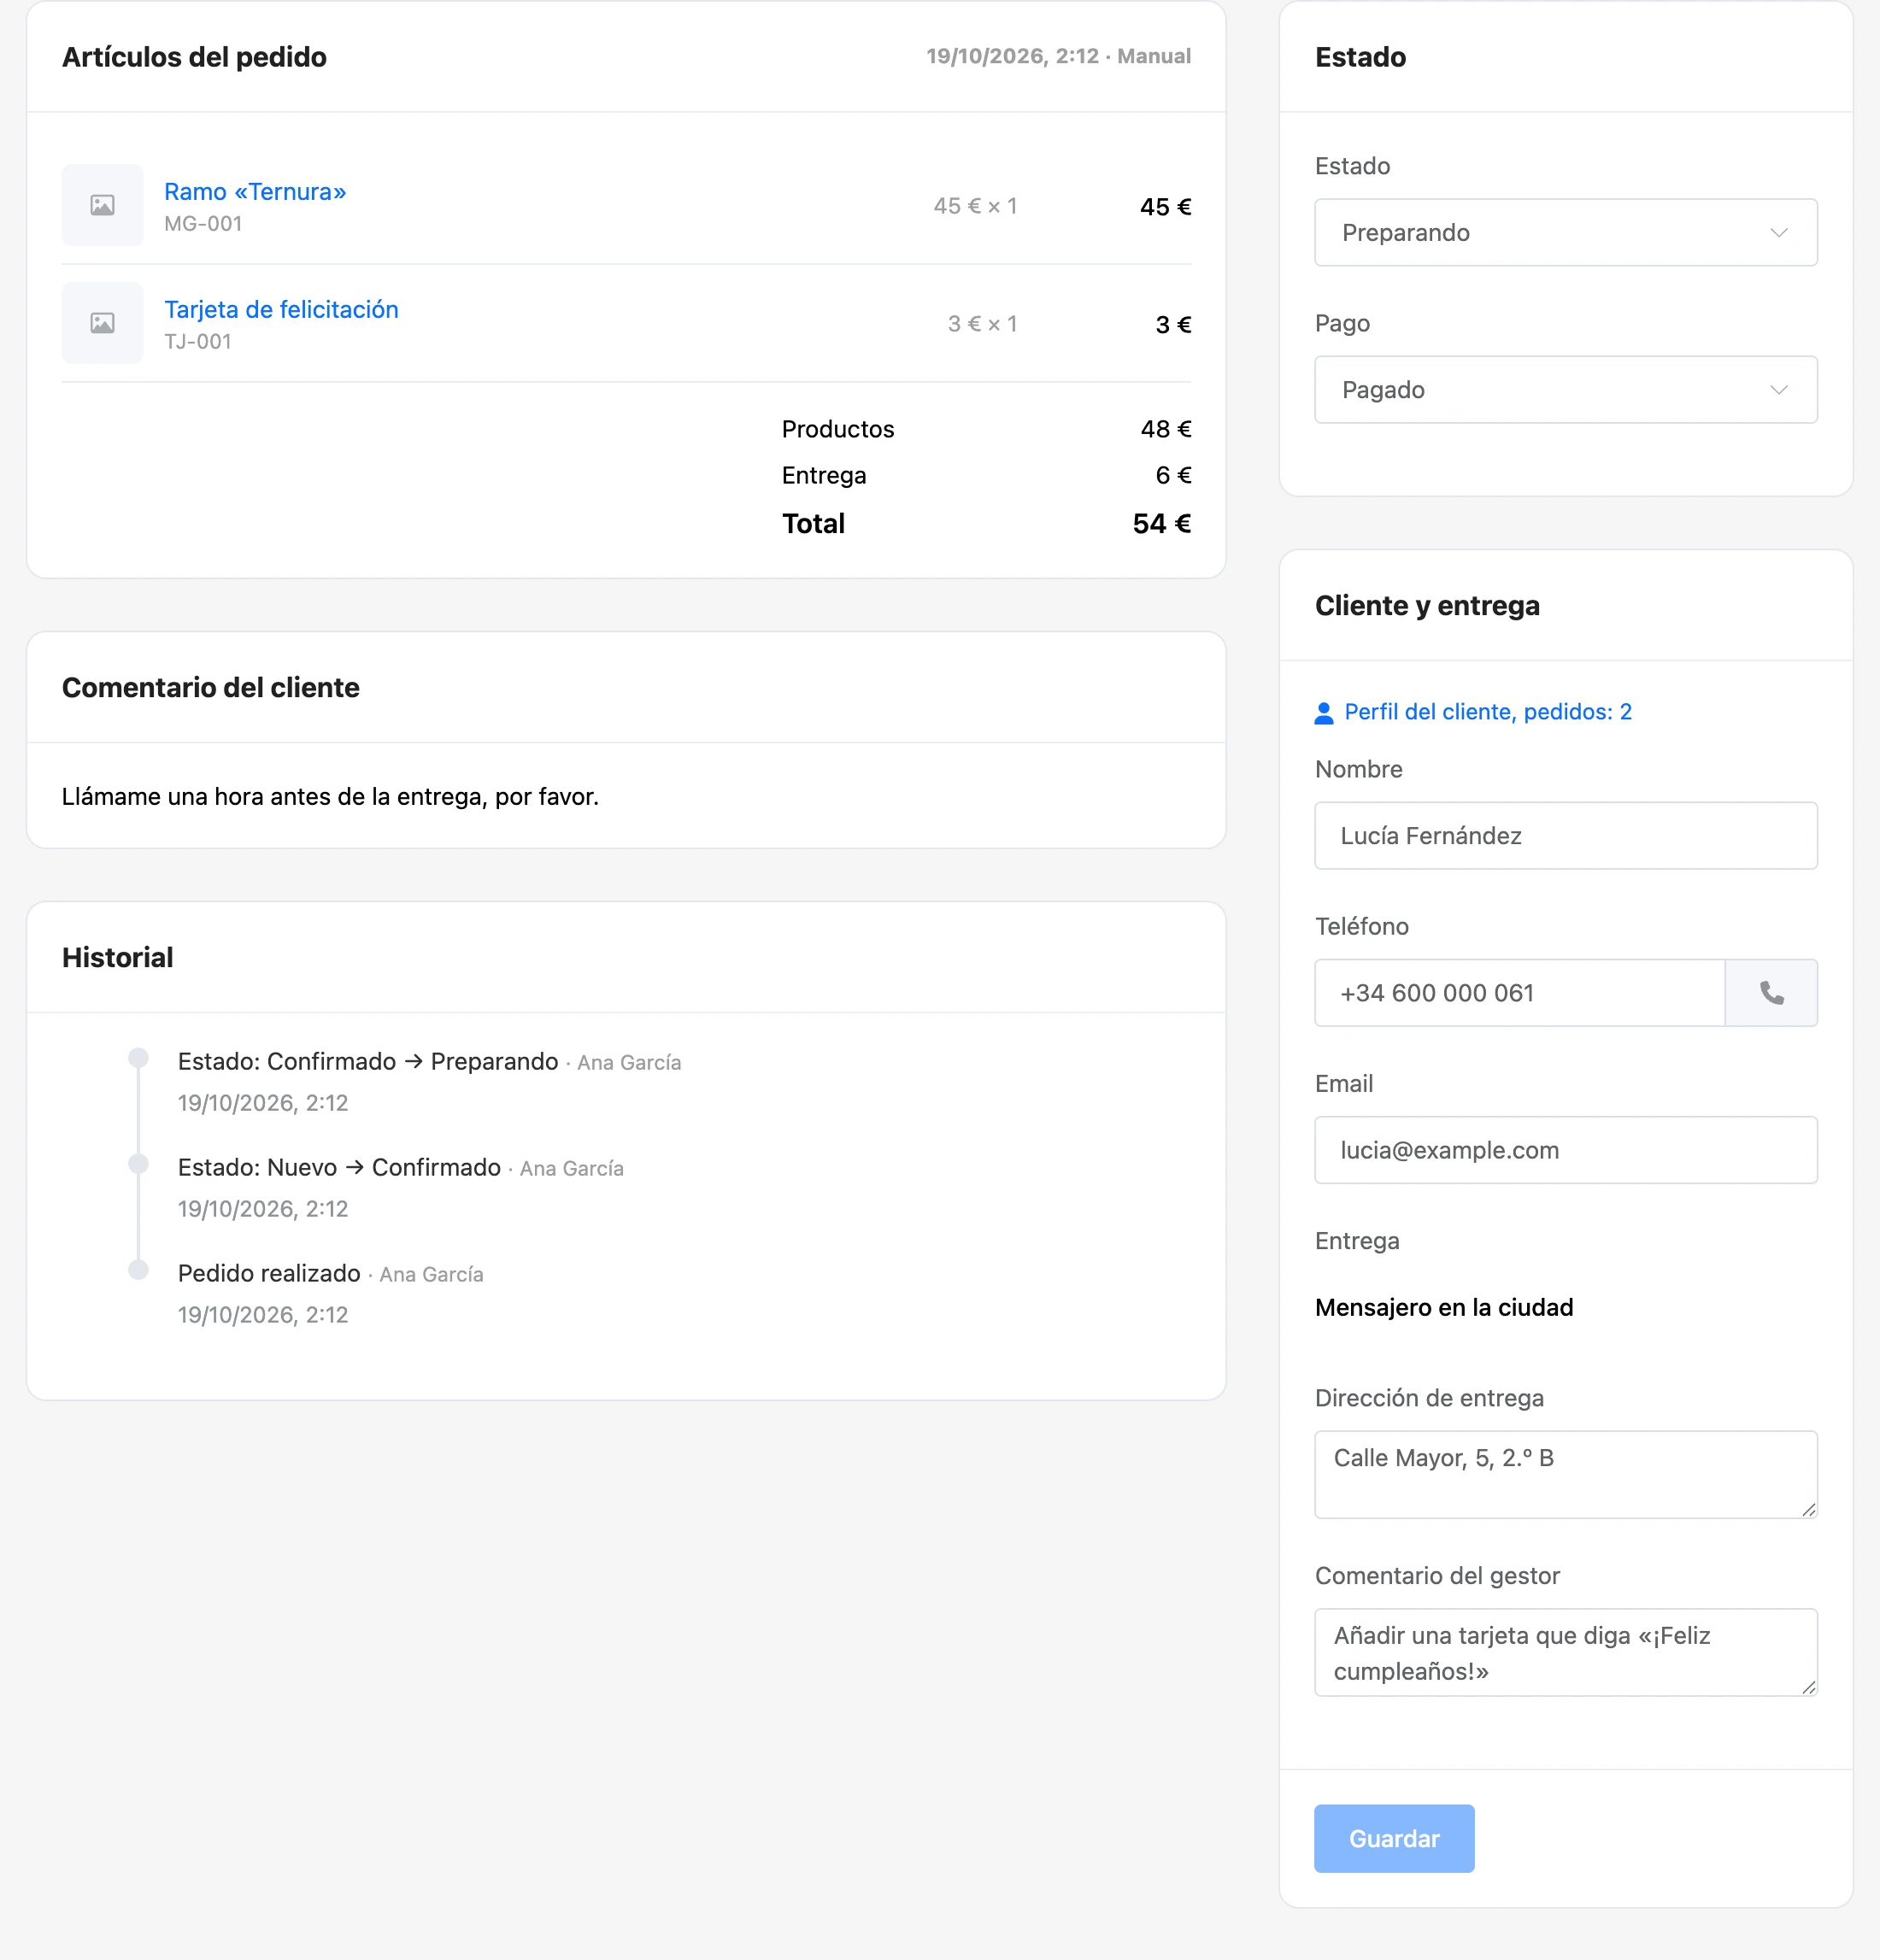Open the Estado dropdown showing Preparando
The image size is (1880, 1960).
(1566, 232)
